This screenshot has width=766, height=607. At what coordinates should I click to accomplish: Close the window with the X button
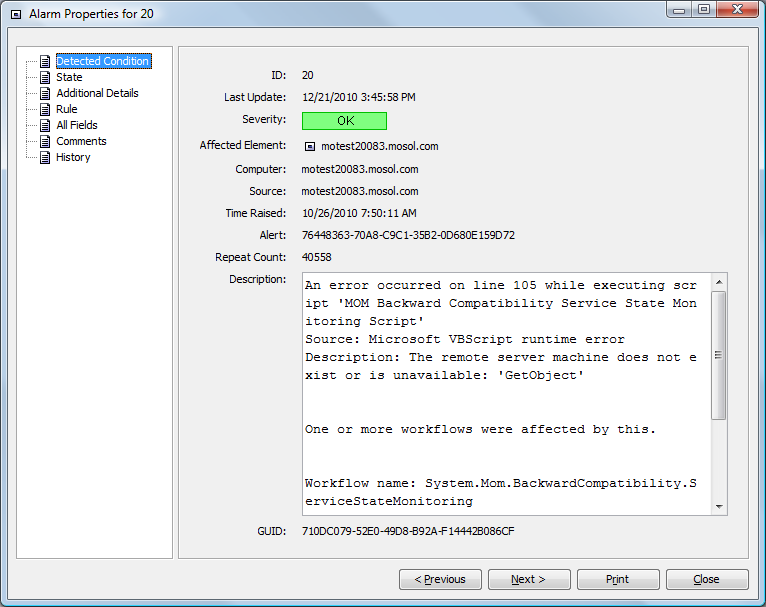(x=737, y=9)
